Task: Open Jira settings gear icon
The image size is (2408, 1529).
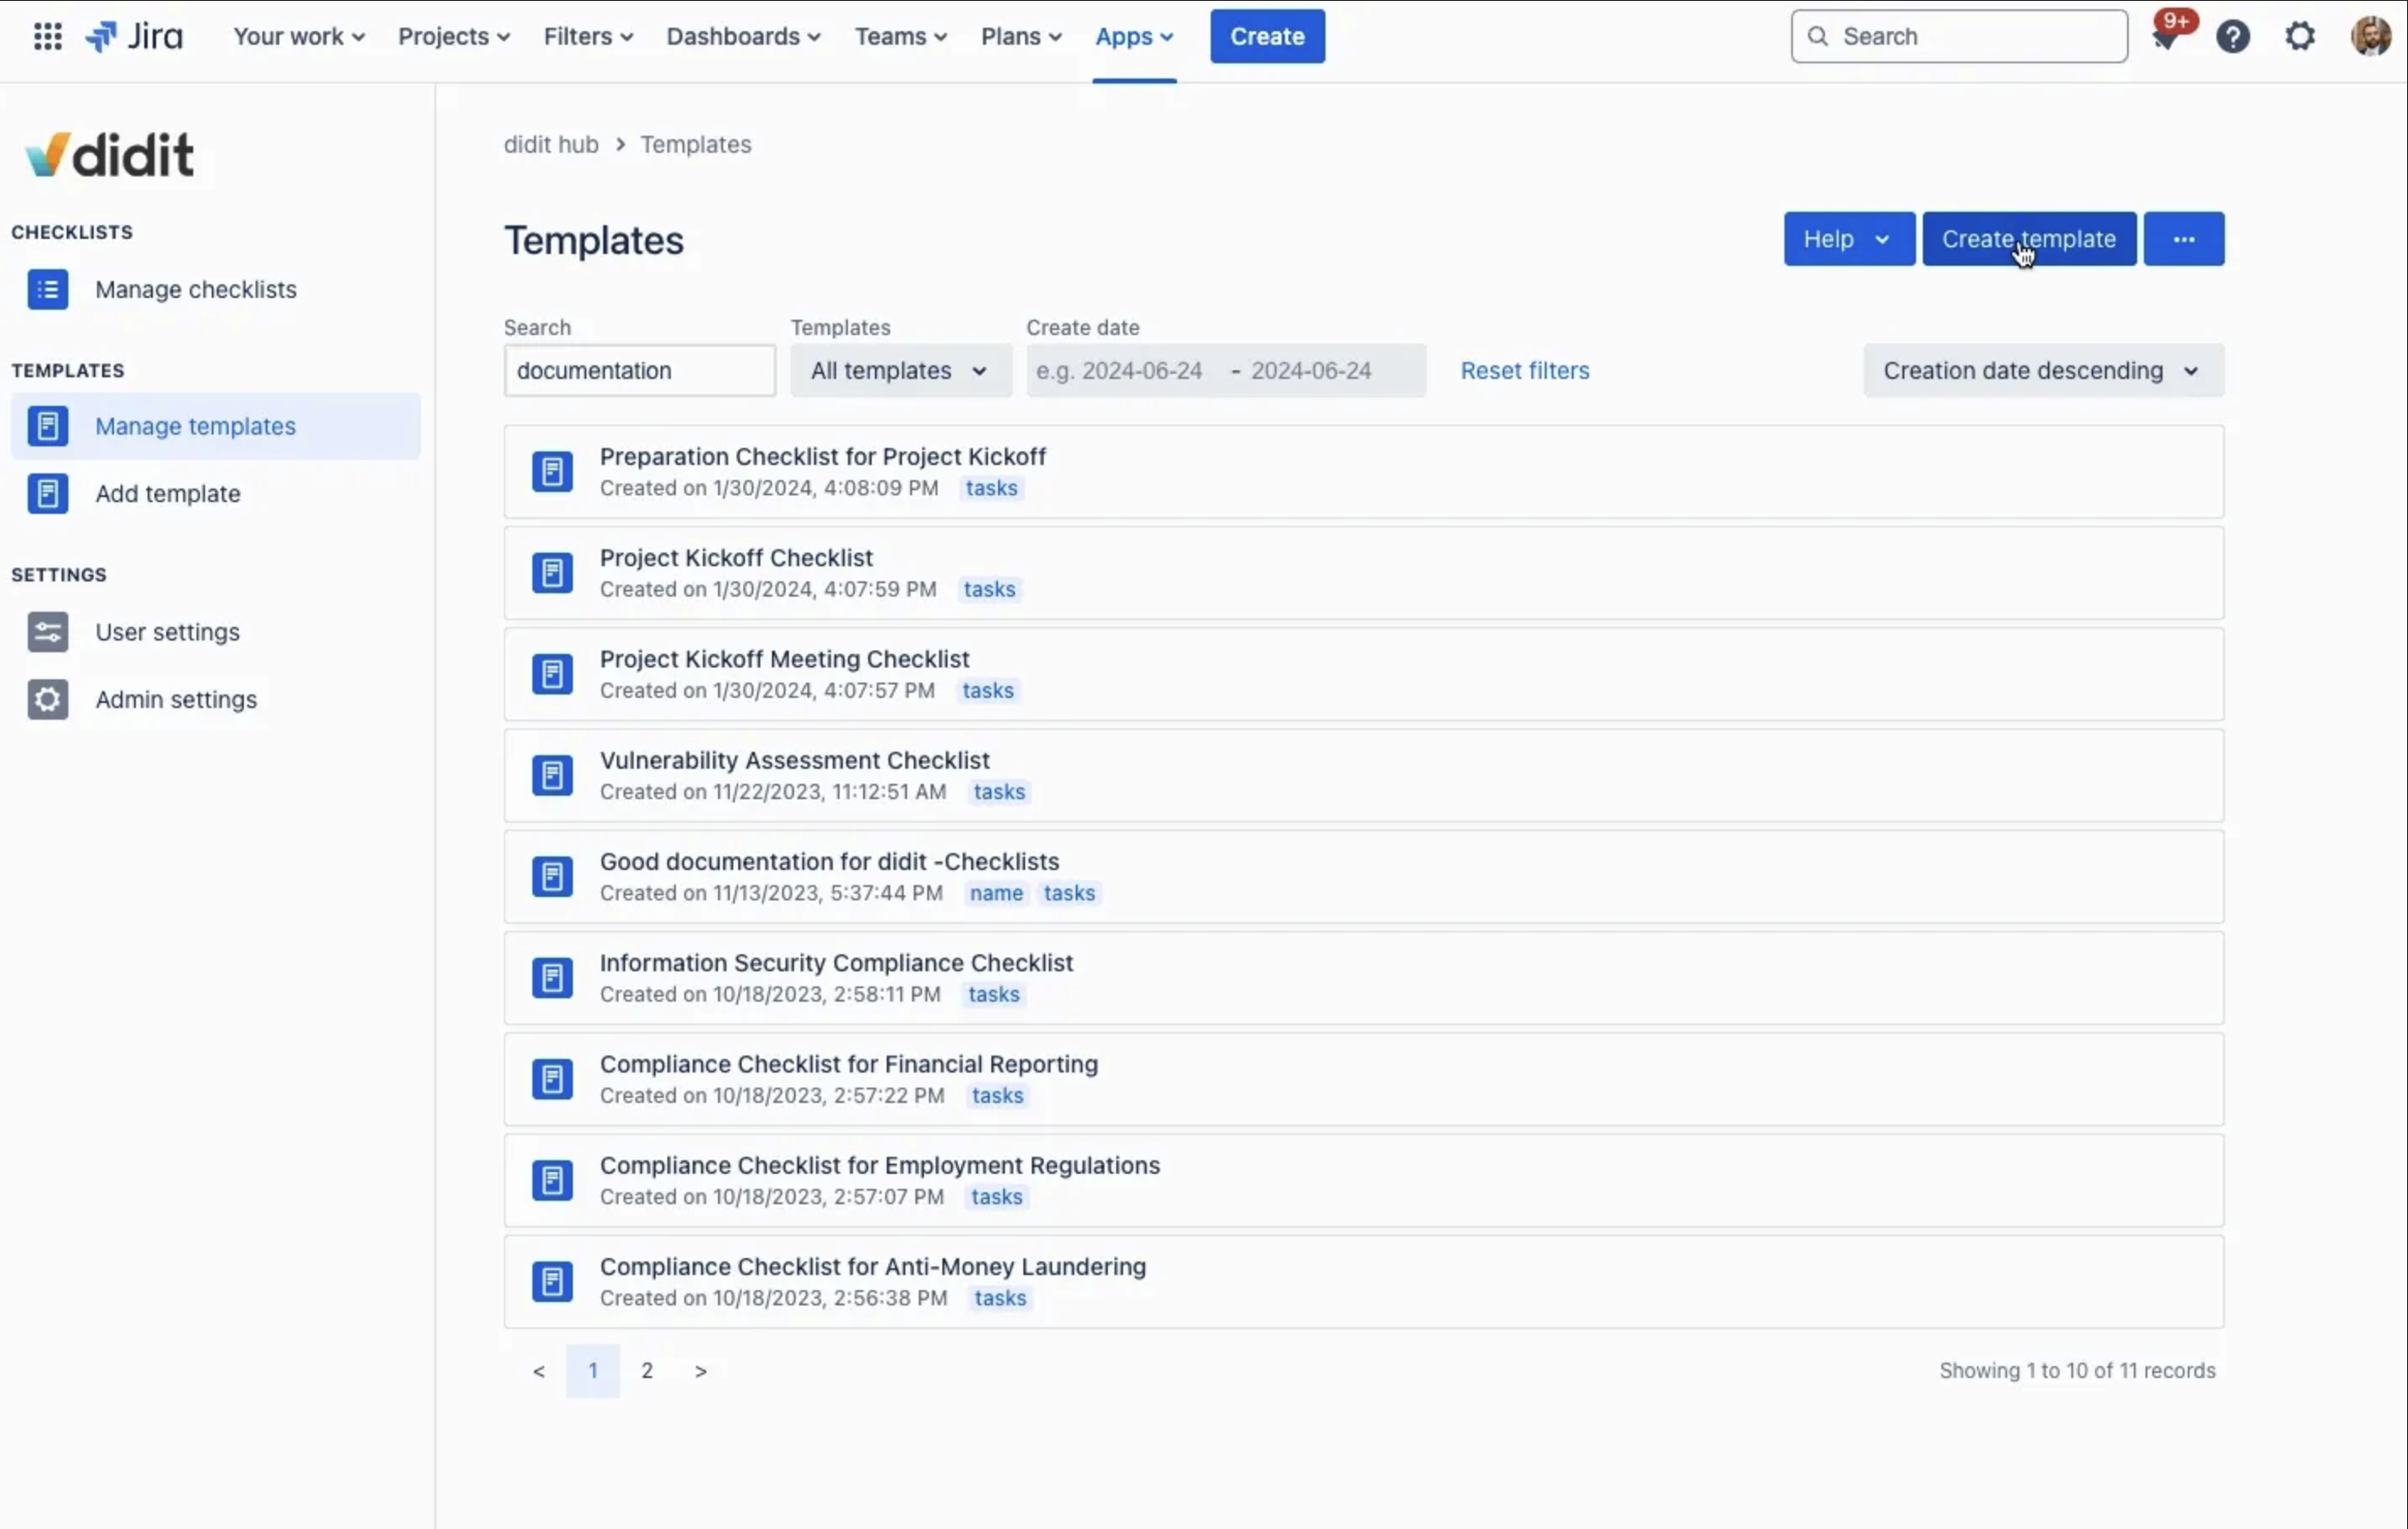Action: click(2300, 37)
